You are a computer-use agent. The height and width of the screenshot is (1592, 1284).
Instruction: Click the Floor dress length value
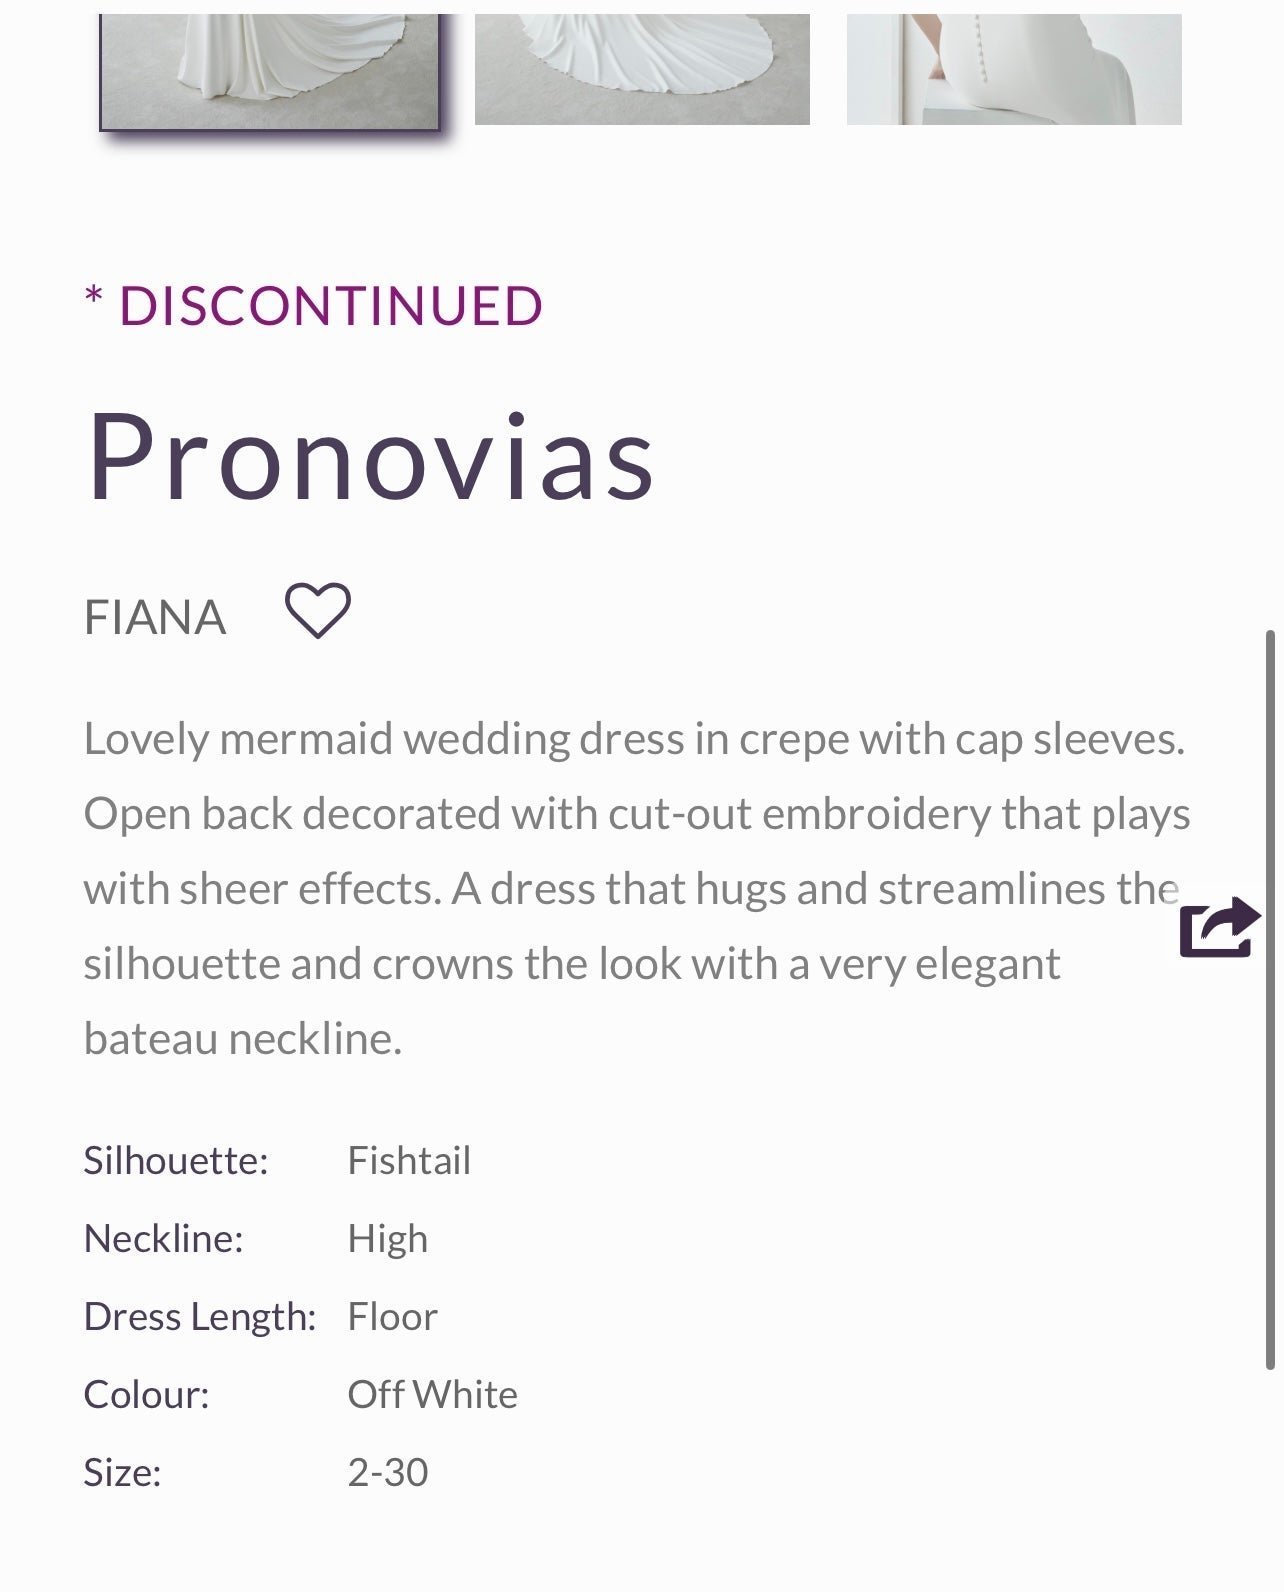pyautogui.click(x=392, y=1317)
